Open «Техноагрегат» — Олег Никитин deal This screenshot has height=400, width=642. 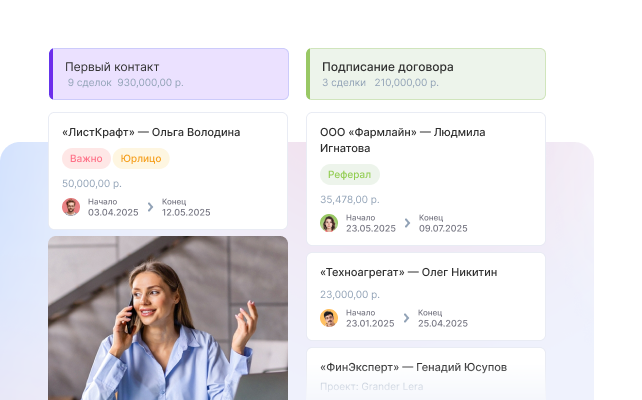click(x=426, y=296)
